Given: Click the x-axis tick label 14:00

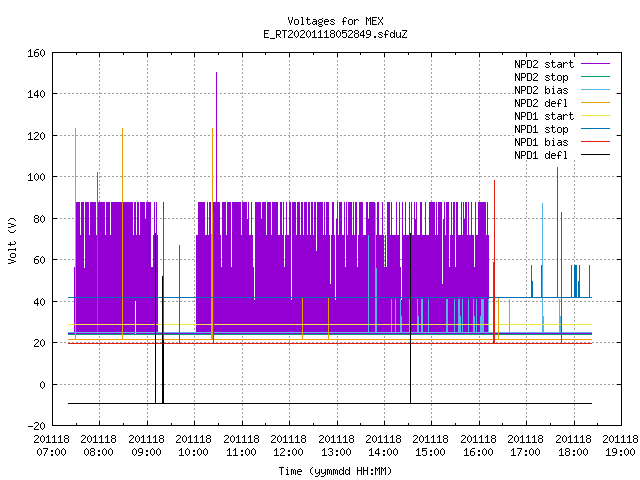Looking at the screenshot, I should point(383,452).
